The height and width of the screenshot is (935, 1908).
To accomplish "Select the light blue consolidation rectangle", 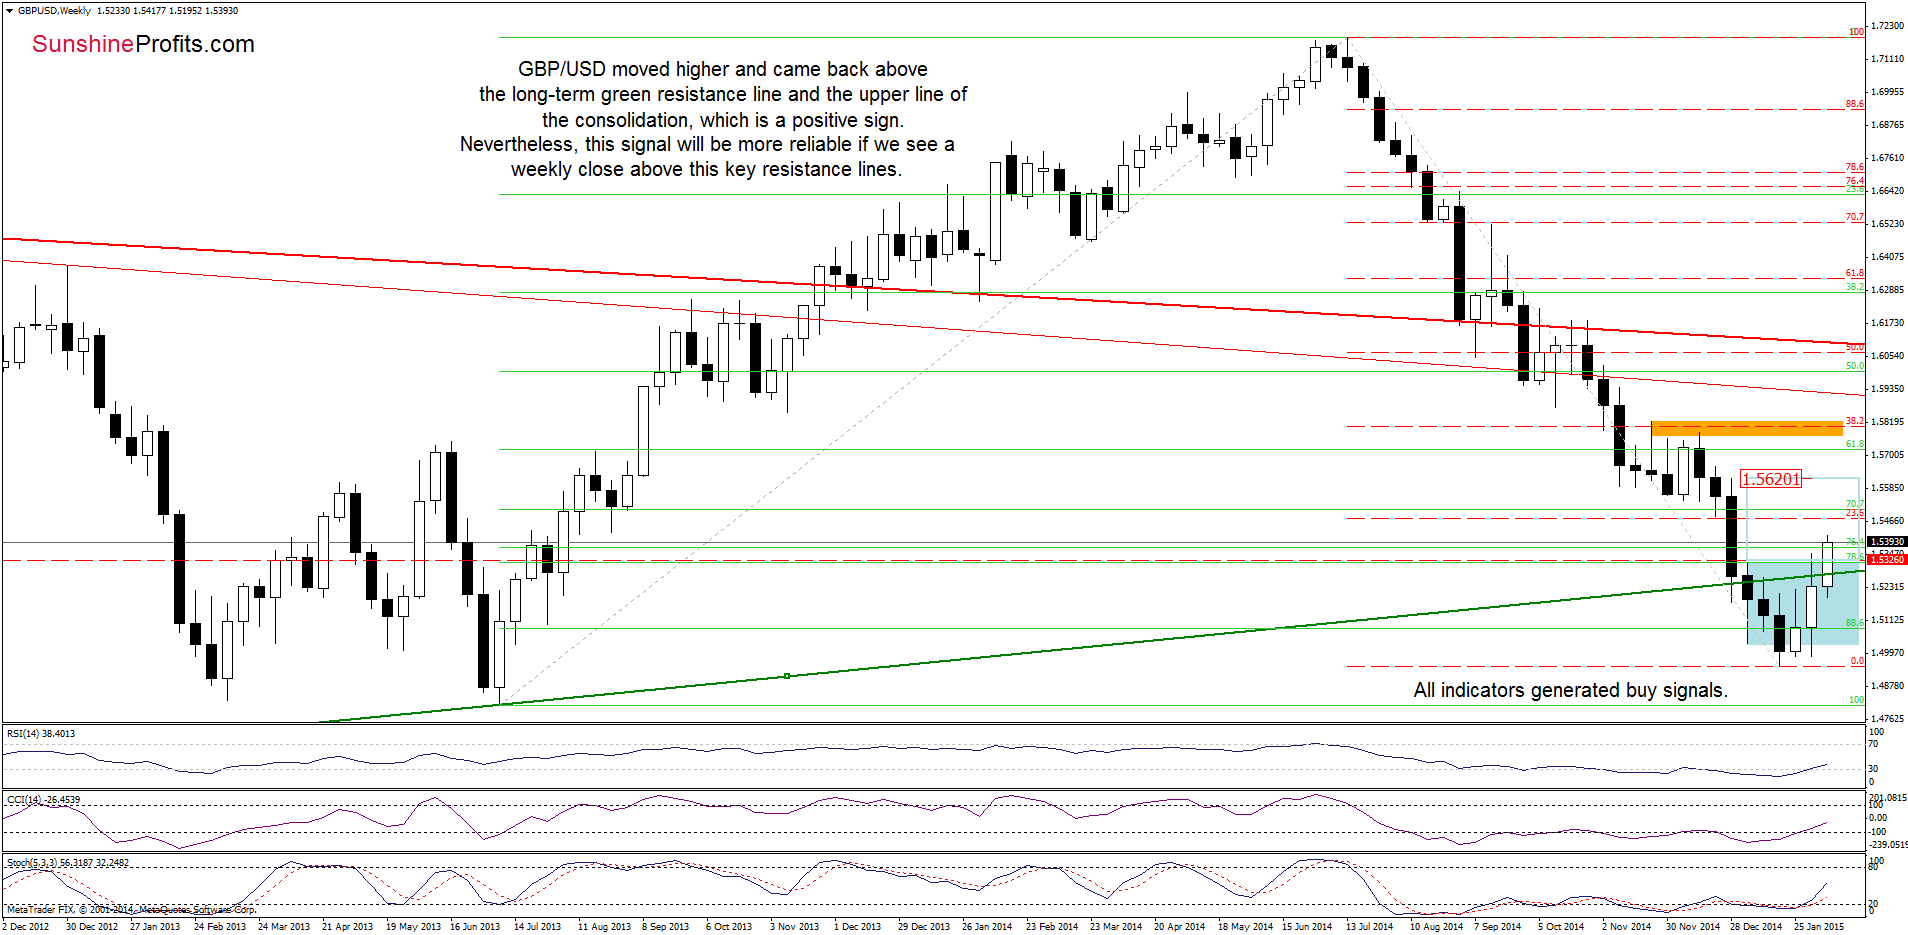I will point(1803,602).
